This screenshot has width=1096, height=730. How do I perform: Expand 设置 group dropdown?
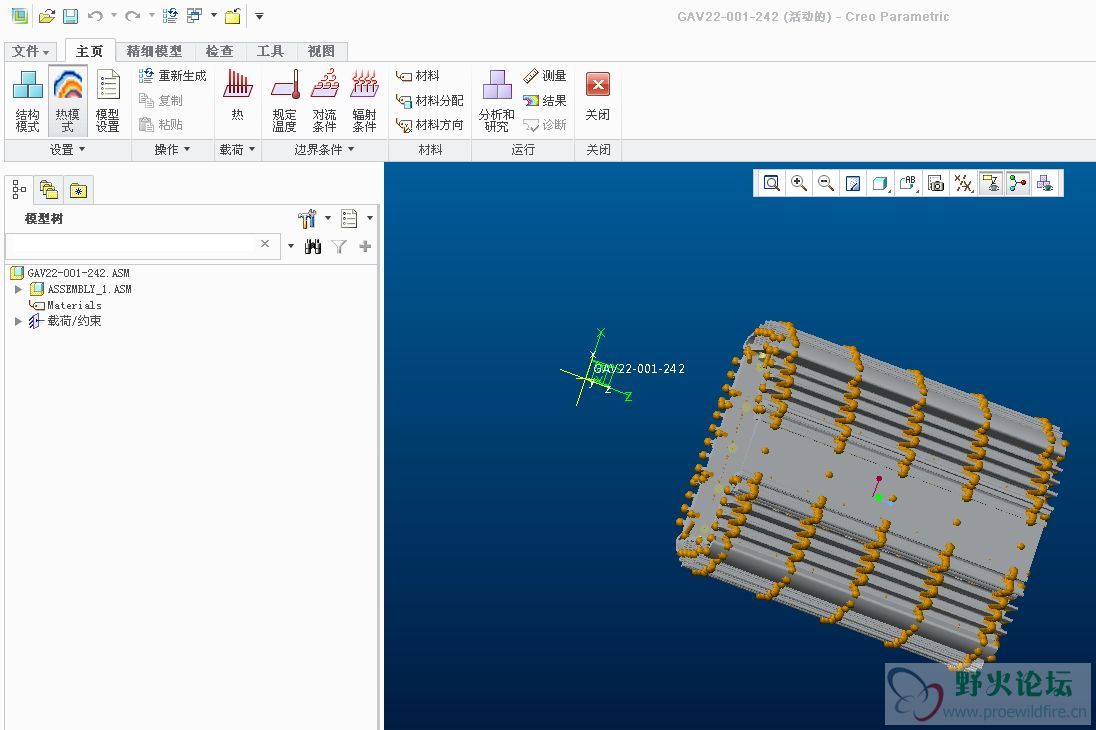click(67, 150)
